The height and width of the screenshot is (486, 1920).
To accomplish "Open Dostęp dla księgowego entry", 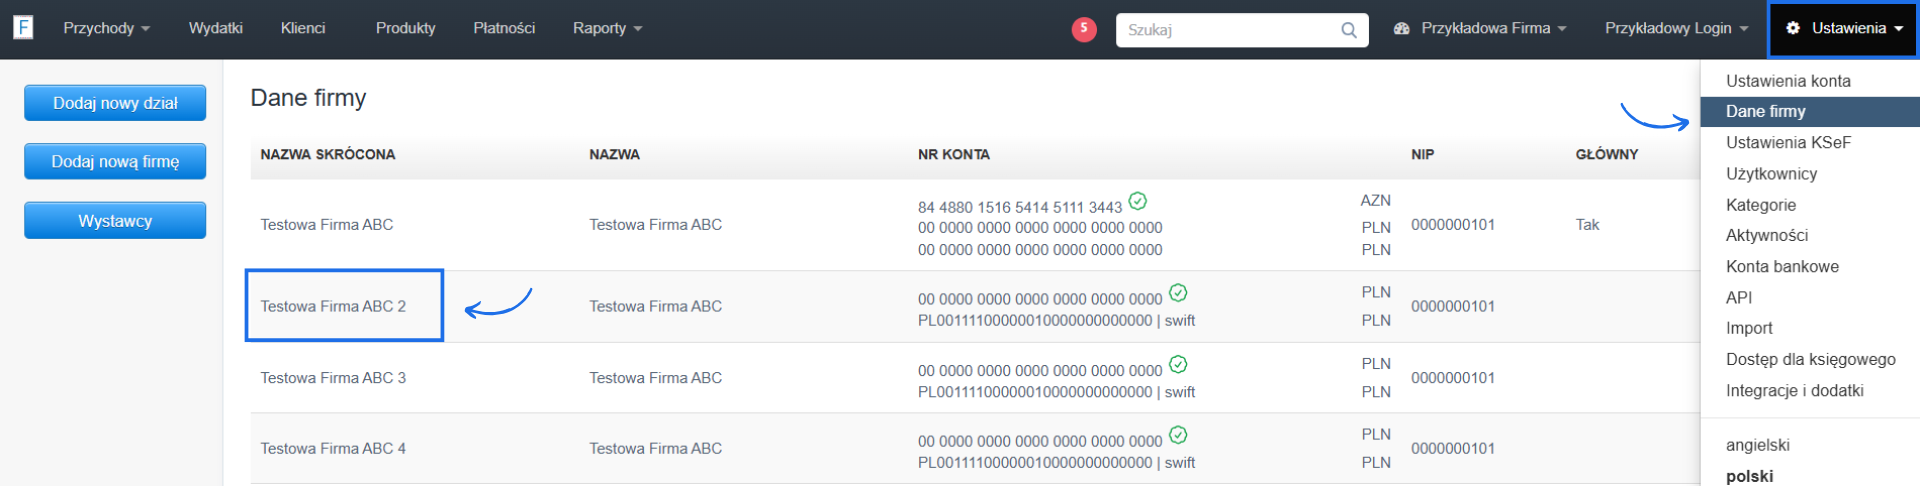I will click(x=1811, y=360).
